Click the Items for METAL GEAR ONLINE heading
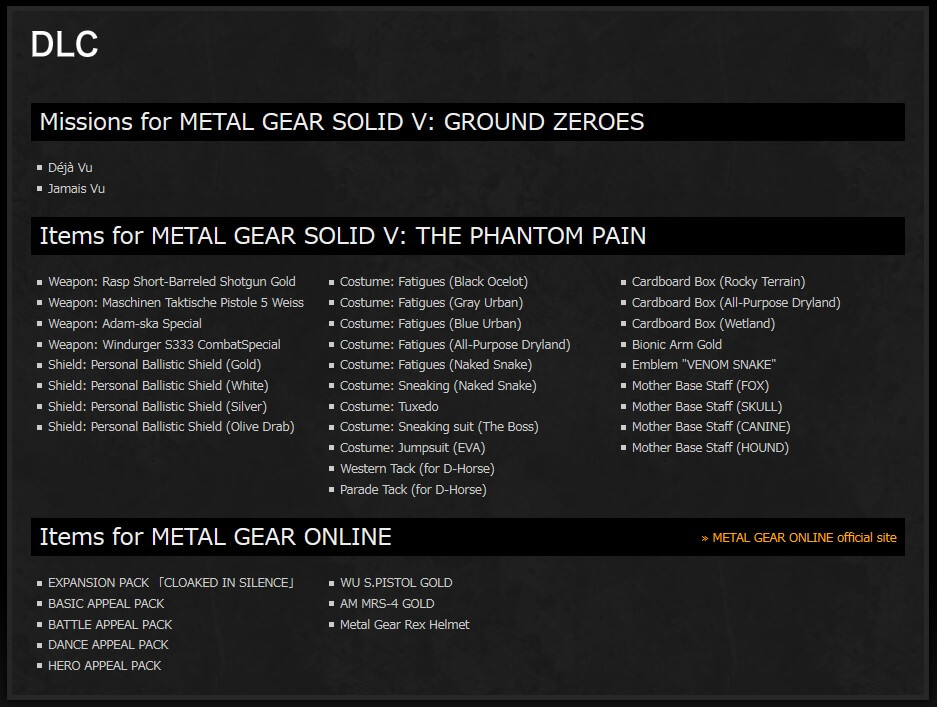The width and height of the screenshot is (937, 707). pos(215,537)
